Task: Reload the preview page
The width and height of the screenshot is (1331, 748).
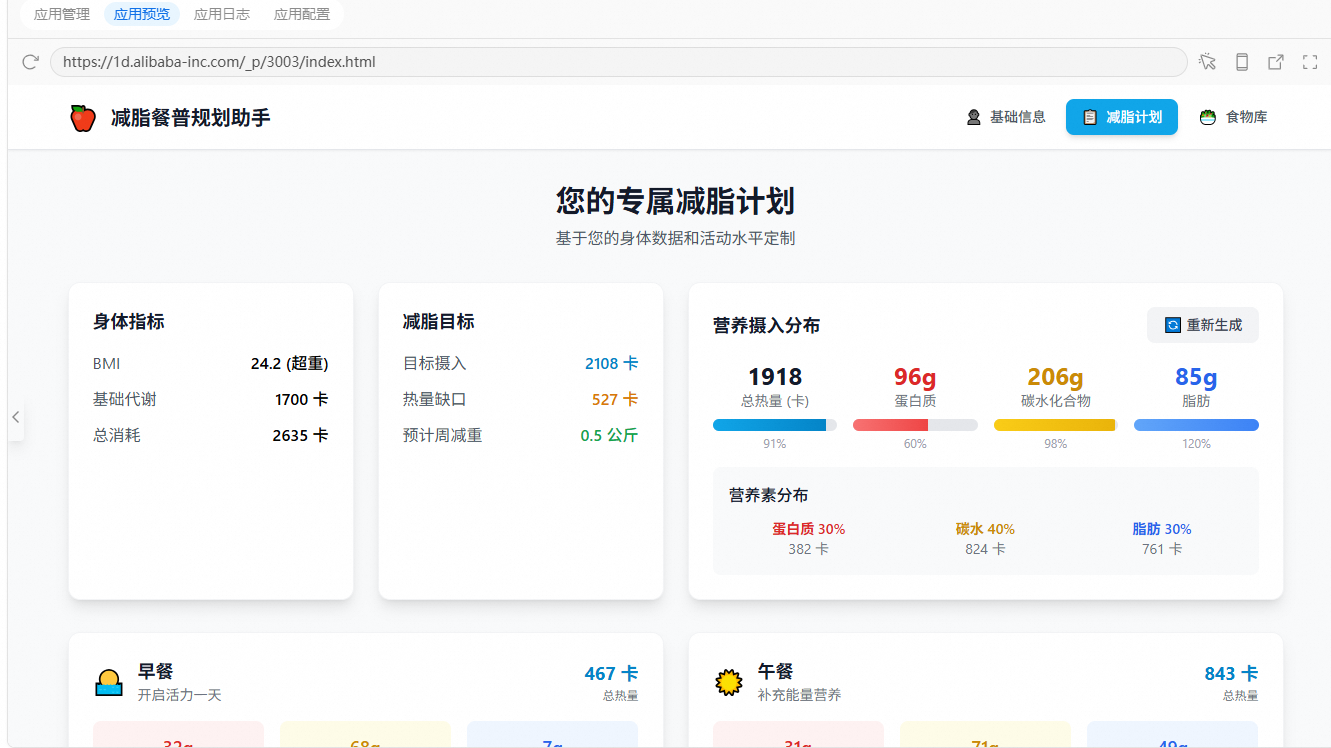Action: point(30,62)
